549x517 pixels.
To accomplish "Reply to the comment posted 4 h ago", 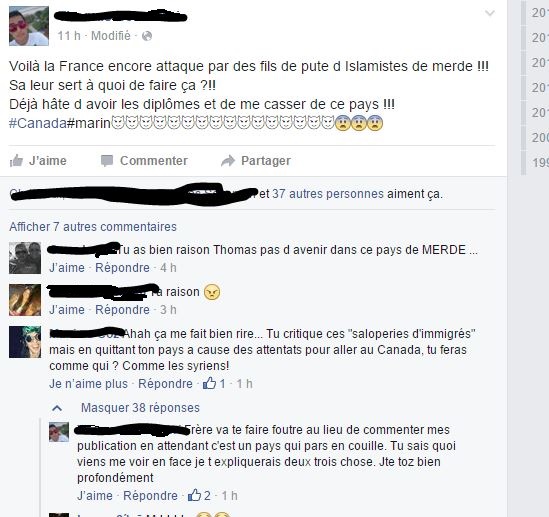I will point(123,268).
